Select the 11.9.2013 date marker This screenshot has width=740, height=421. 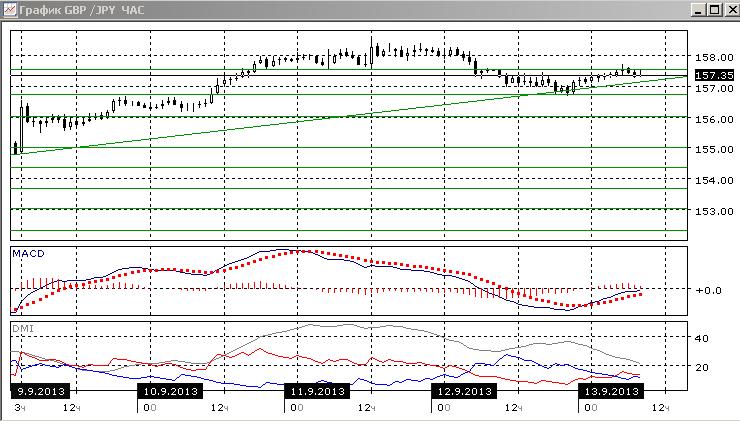(317, 391)
